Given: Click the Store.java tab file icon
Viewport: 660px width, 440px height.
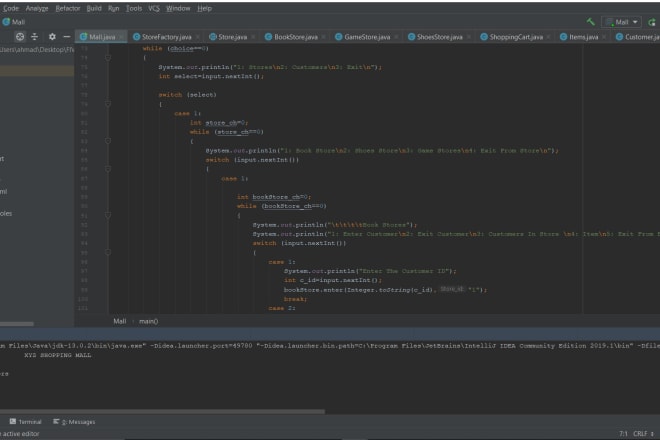Looking at the screenshot, I should (x=213, y=37).
